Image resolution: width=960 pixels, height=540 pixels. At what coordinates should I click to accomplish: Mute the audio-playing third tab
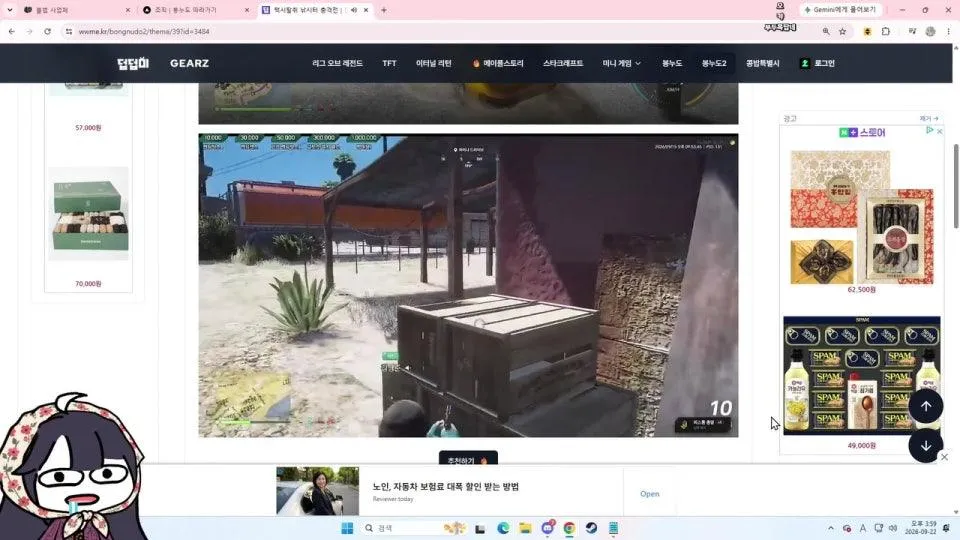[354, 10]
